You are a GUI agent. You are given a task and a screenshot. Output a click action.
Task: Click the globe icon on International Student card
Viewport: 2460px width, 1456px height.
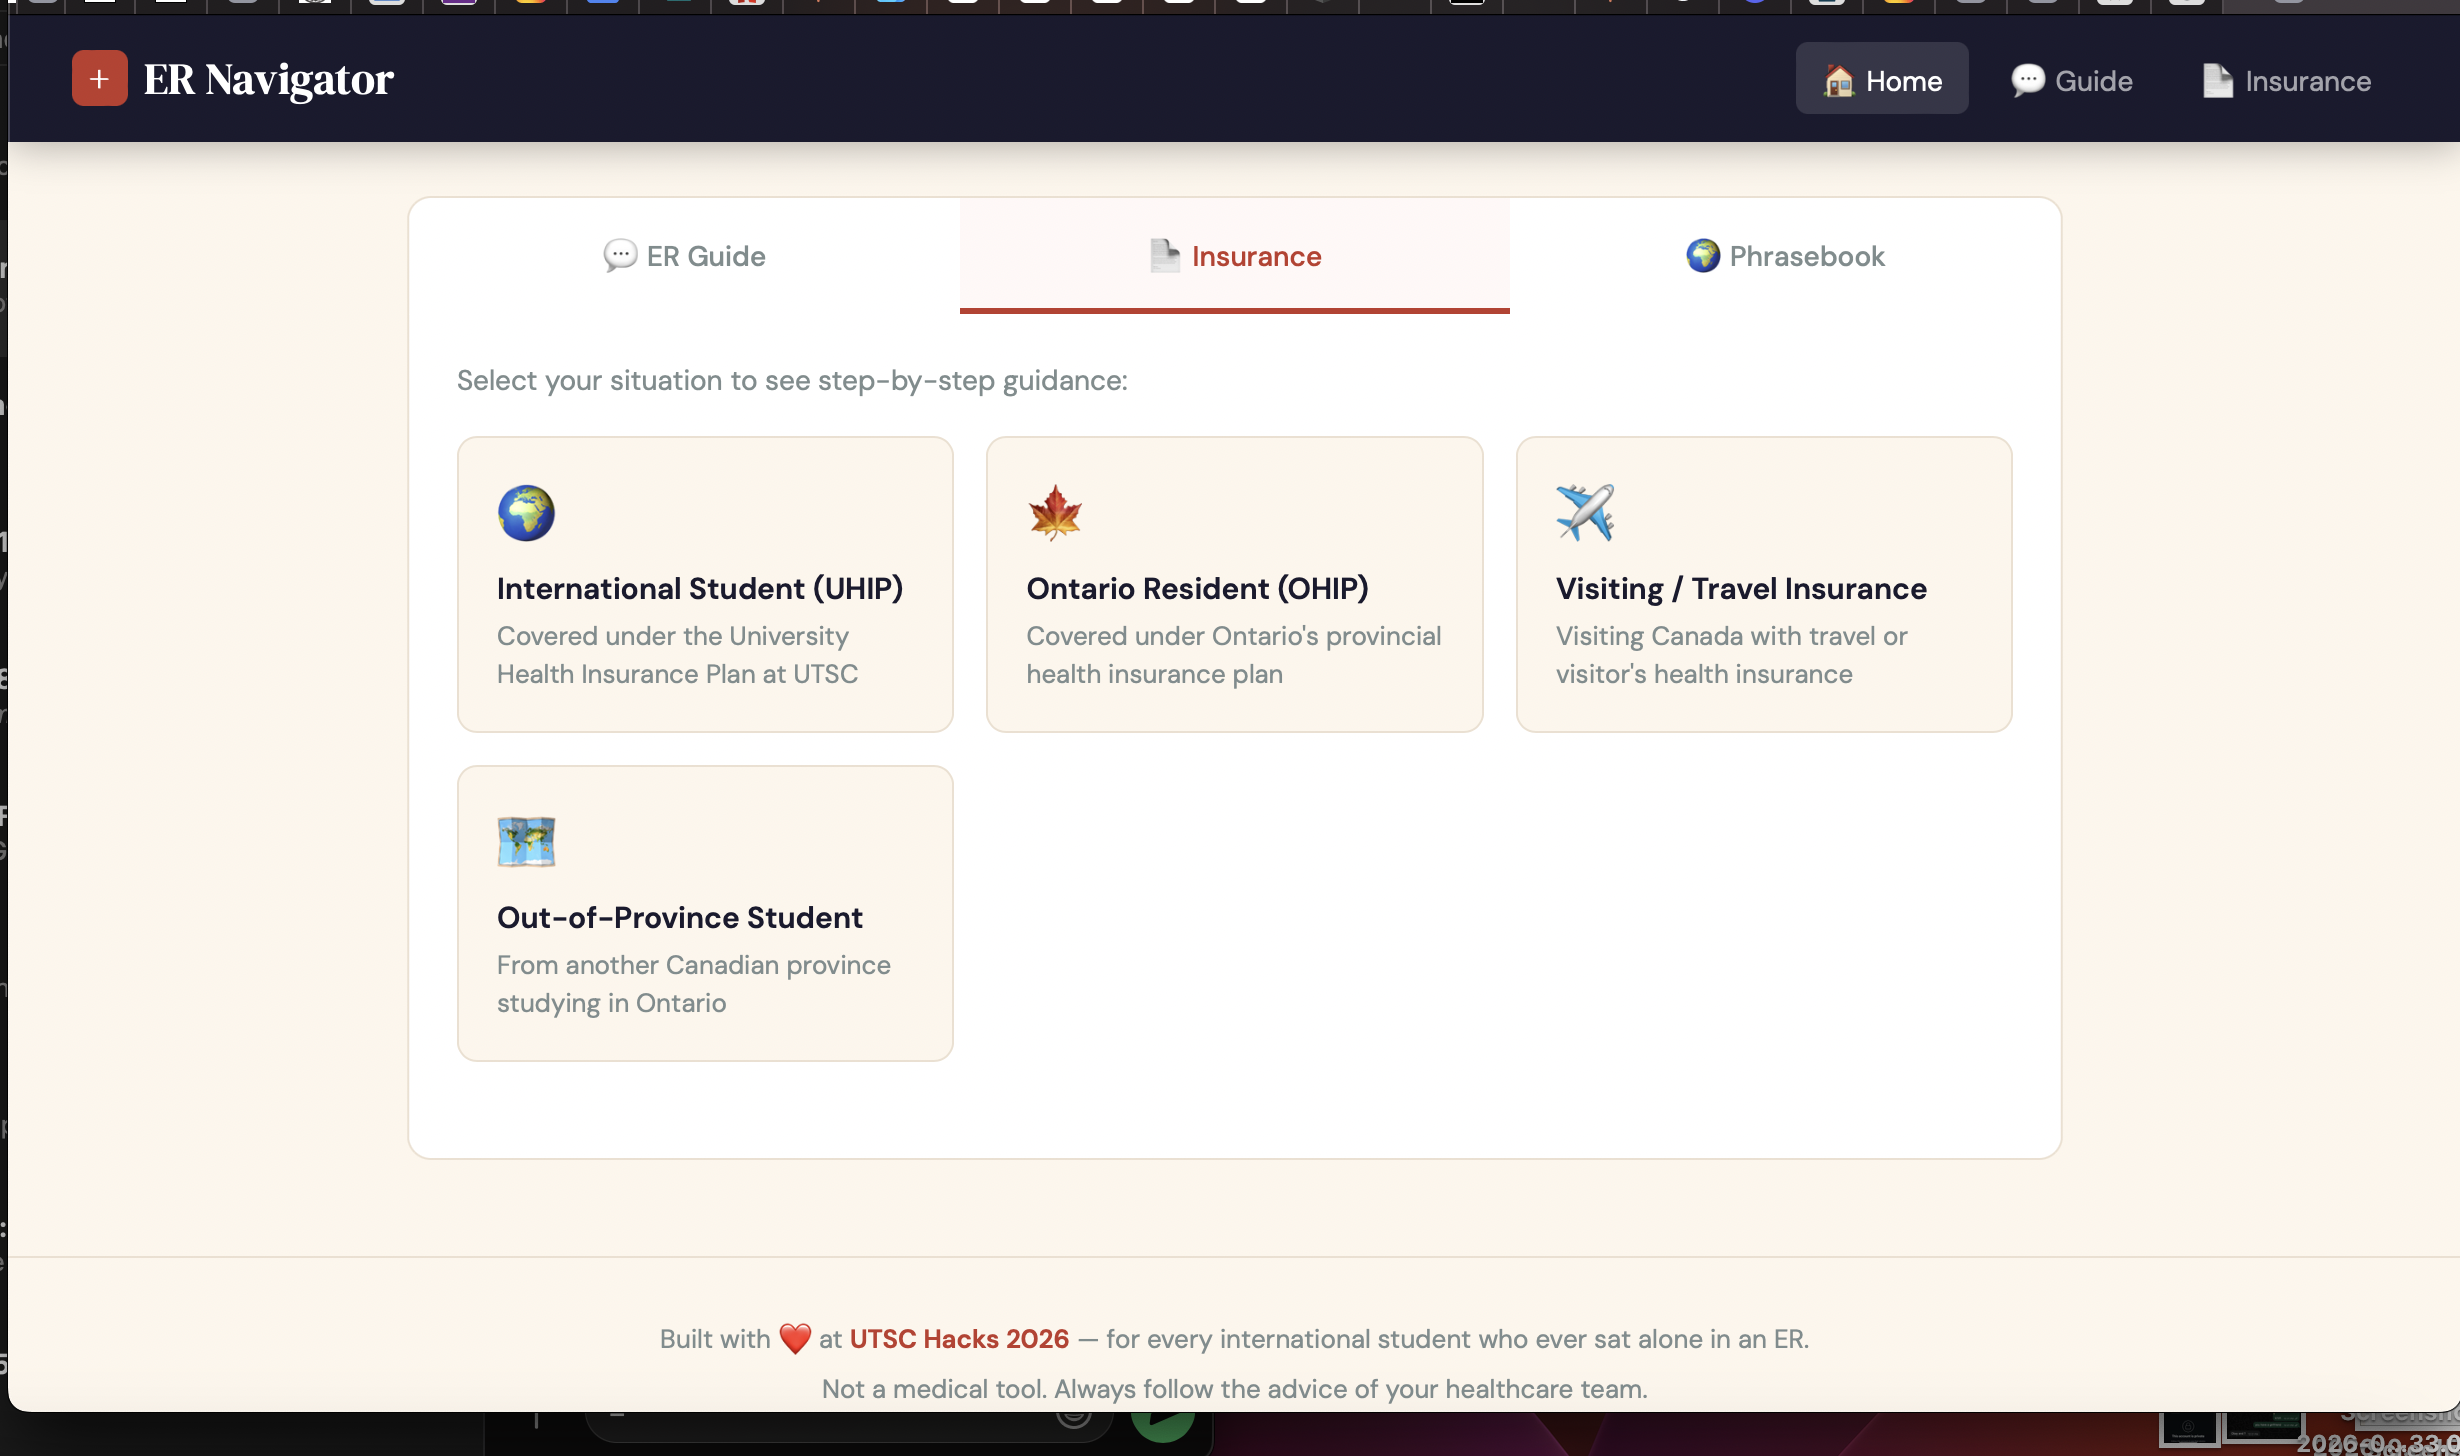[x=526, y=513]
